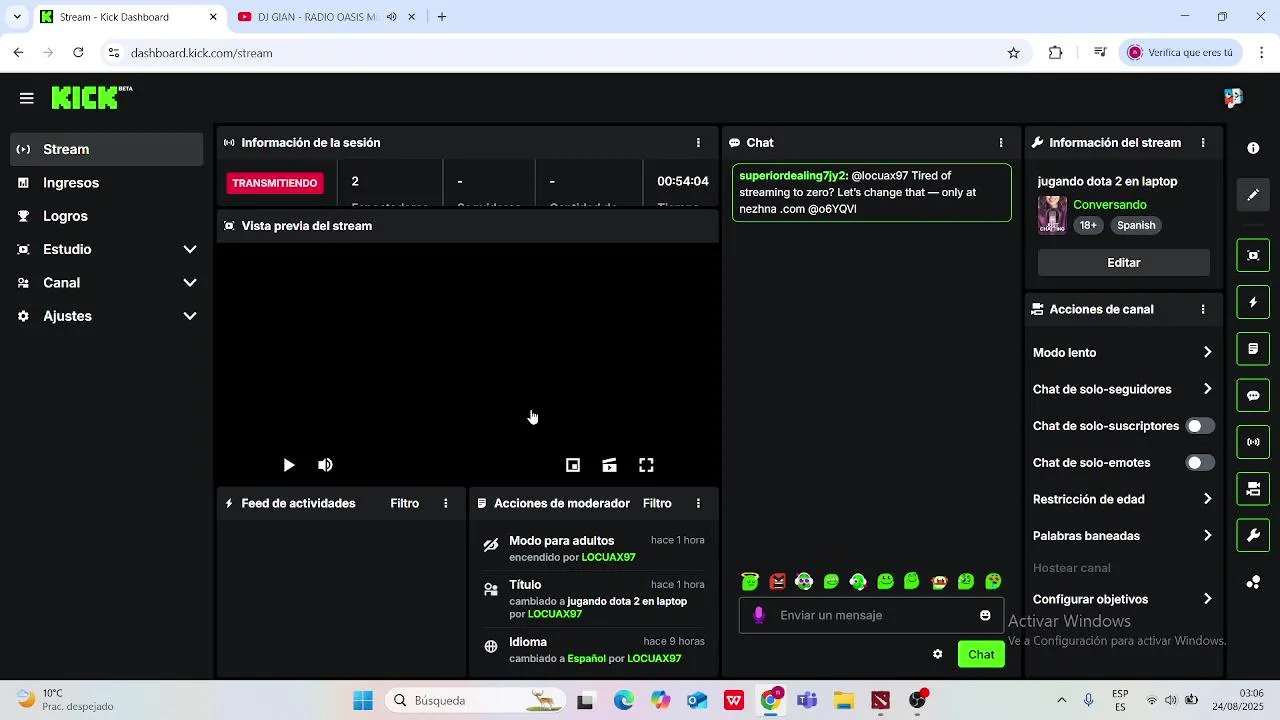The image size is (1280, 720).
Task: Open the preview in picture-in-picture mode
Action: click(x=573, y=465)
